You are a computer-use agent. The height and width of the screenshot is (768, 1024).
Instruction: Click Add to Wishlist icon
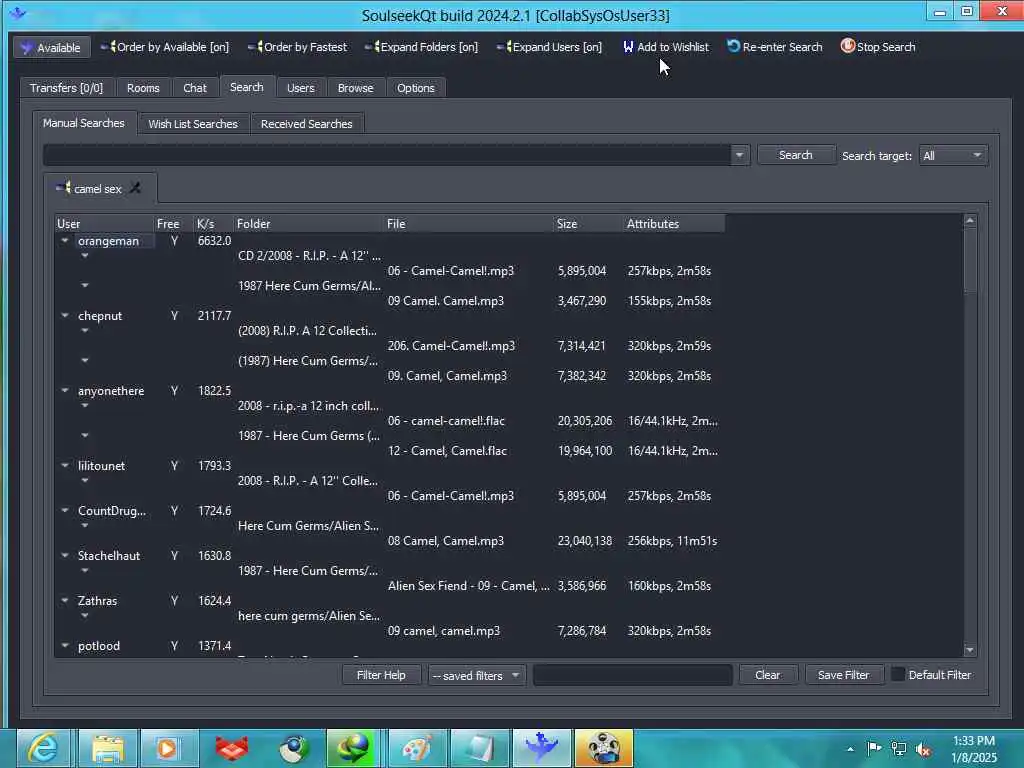[628, 47]
